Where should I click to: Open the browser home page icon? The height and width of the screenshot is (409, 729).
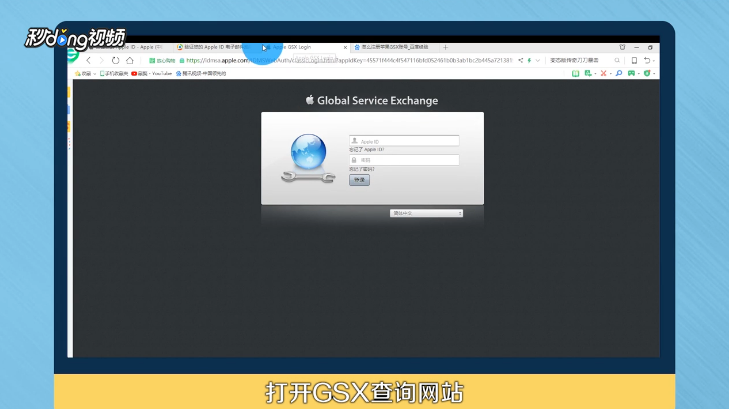pyautogui.click(x=130, y=60)
